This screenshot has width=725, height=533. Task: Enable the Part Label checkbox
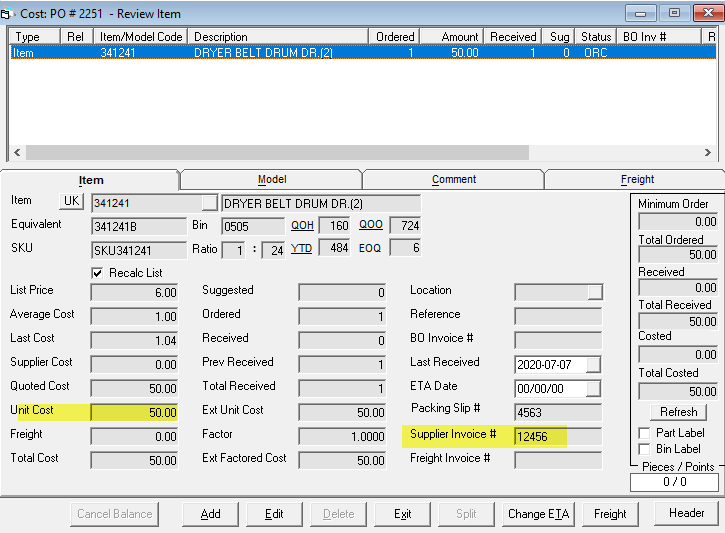coord(644,433)
